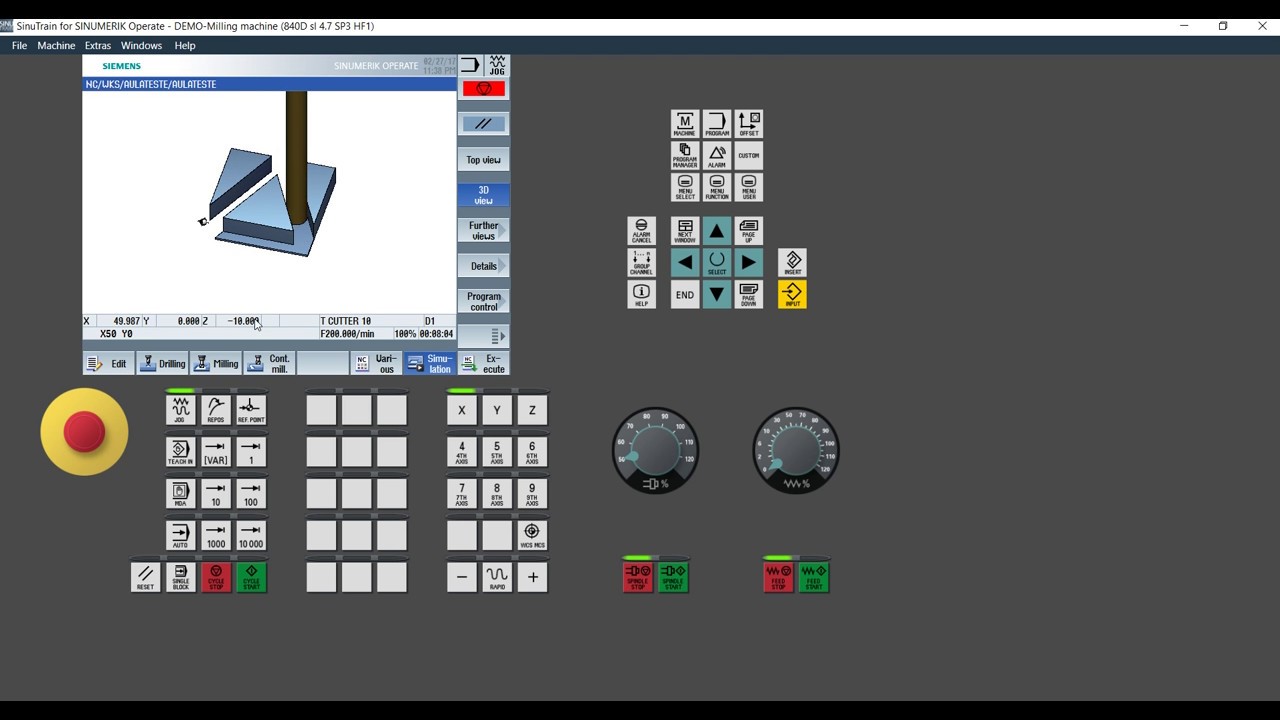The width and height of the screenshot is (1280, 720).
Task: Adjust the feed rate override dial
Action: [x=796, y=450]
